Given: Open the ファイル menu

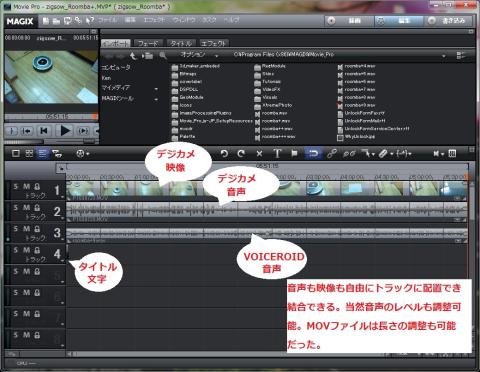Looking at the screenshot, I should [107, 20].
